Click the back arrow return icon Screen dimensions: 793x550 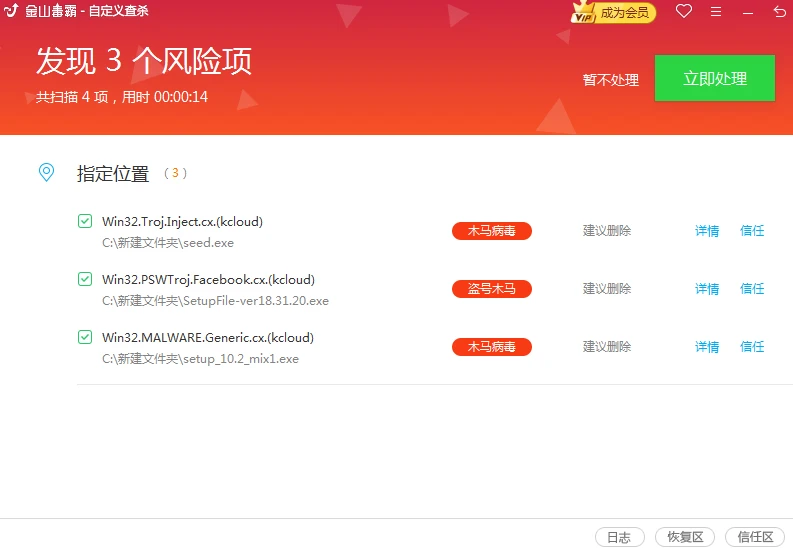[x=779, y=11]
